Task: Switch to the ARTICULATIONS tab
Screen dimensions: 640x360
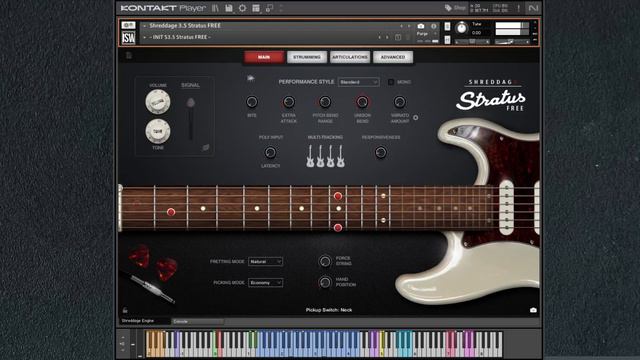Action: click(350, 57)
